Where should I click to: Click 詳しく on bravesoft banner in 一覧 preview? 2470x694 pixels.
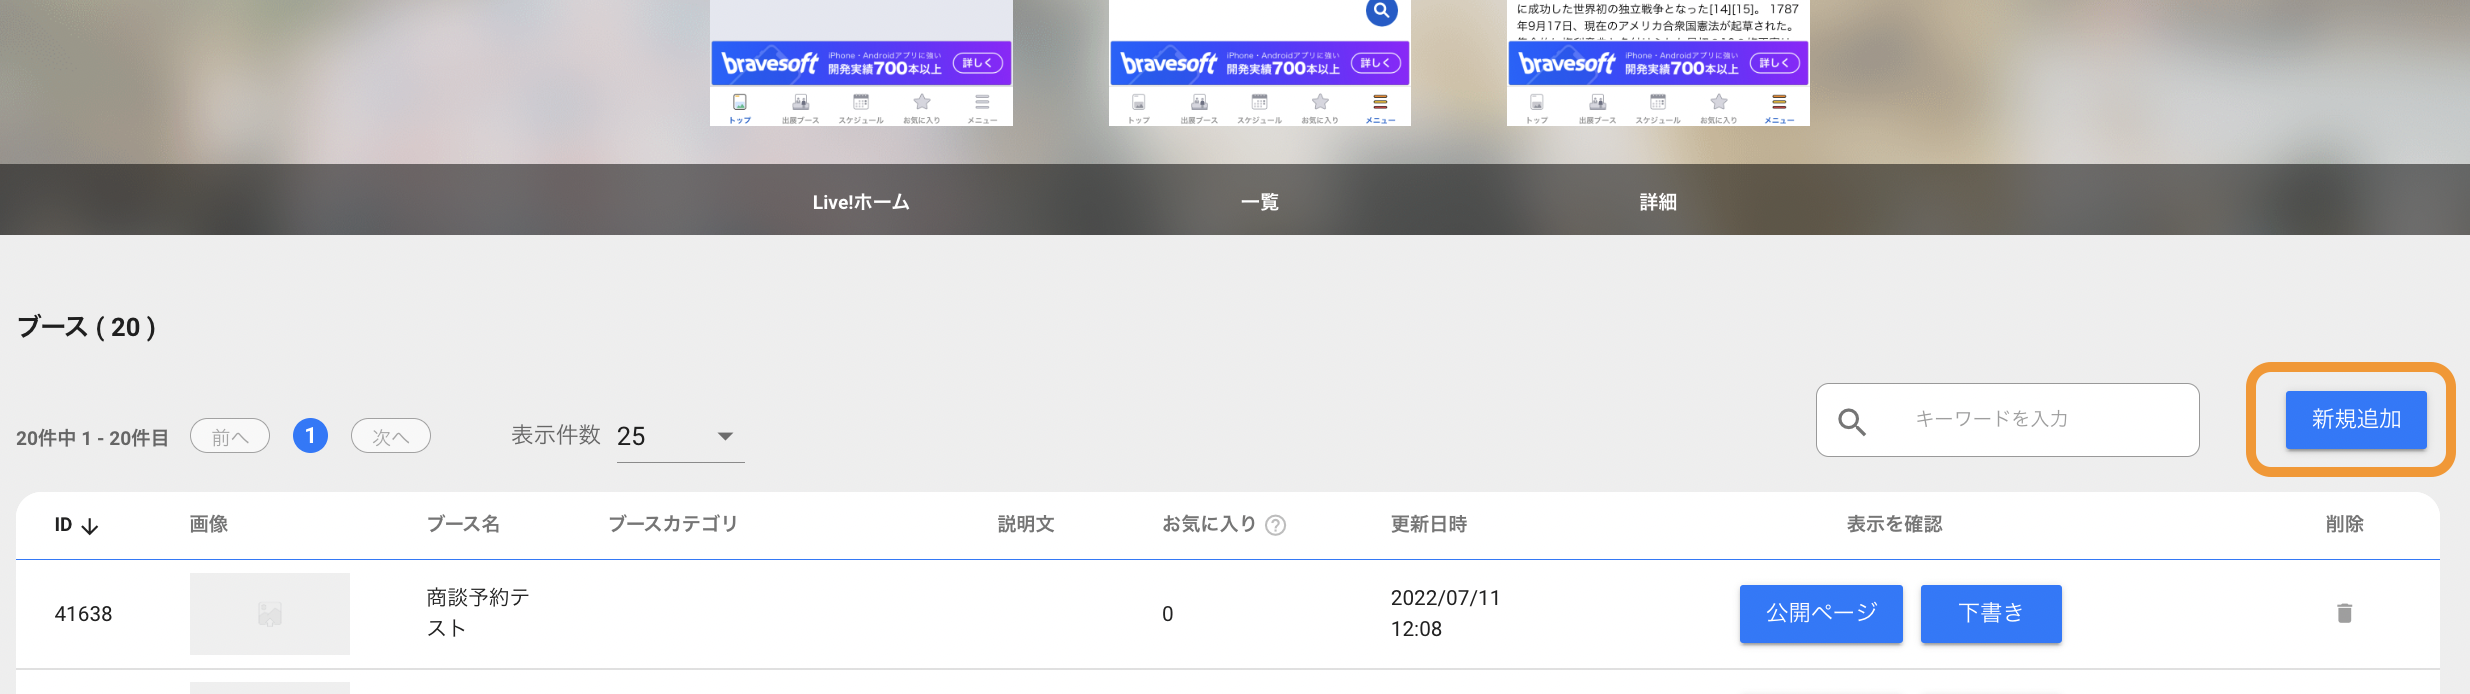1376,63
